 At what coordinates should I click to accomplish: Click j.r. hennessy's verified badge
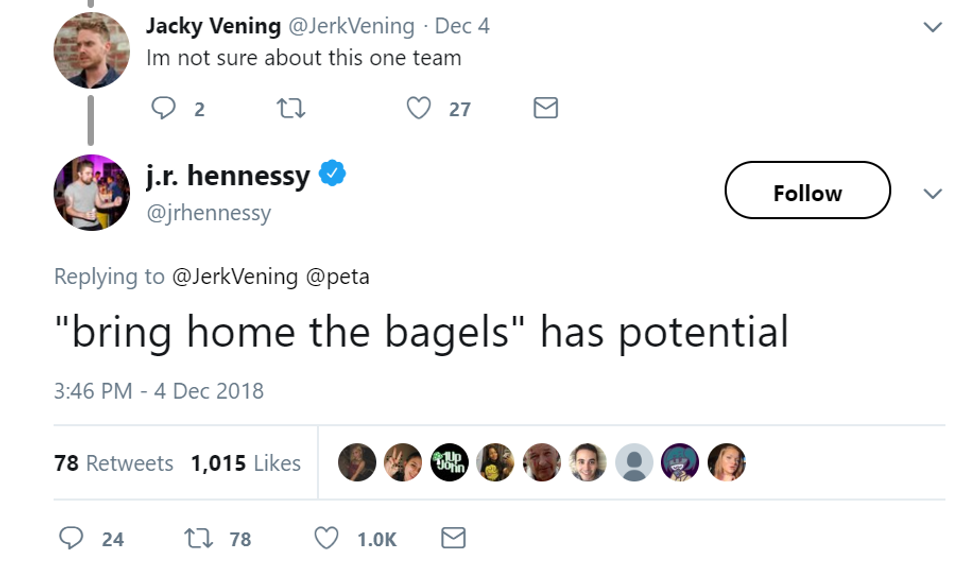click(332, 175)
